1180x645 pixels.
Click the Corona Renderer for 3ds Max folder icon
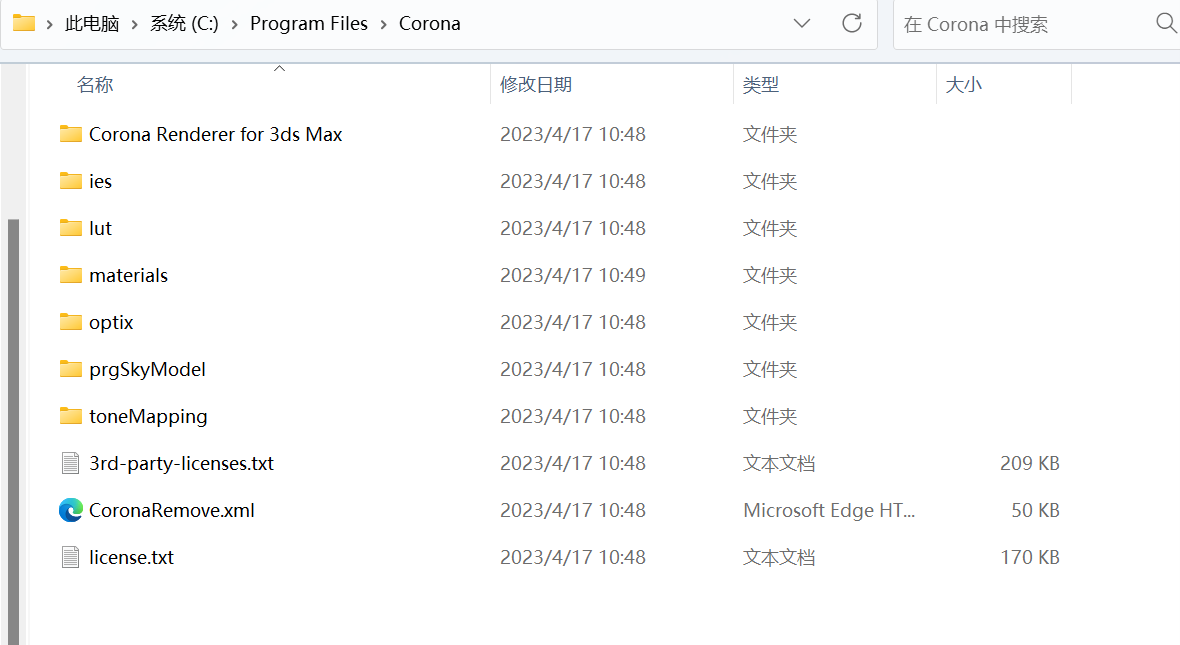[71, 134]
